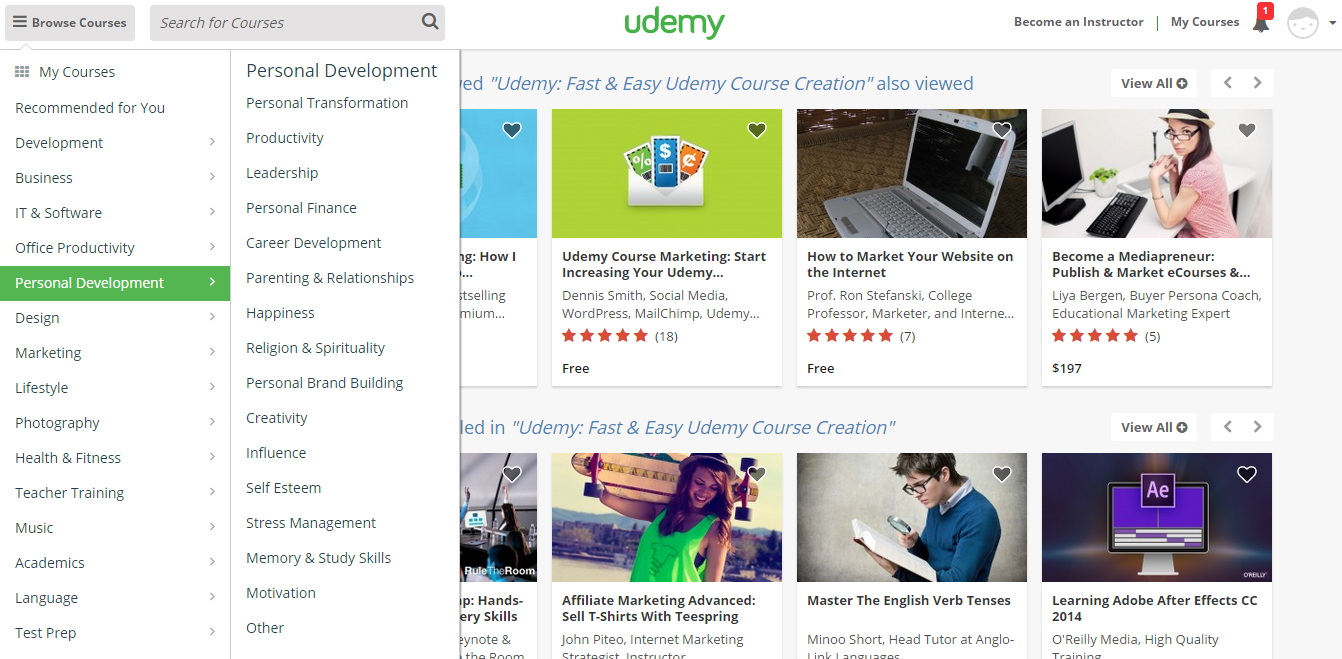Next arrow for also viewed carousel
This screenshot has height=659, width=1342.
tap(1258, 84)
